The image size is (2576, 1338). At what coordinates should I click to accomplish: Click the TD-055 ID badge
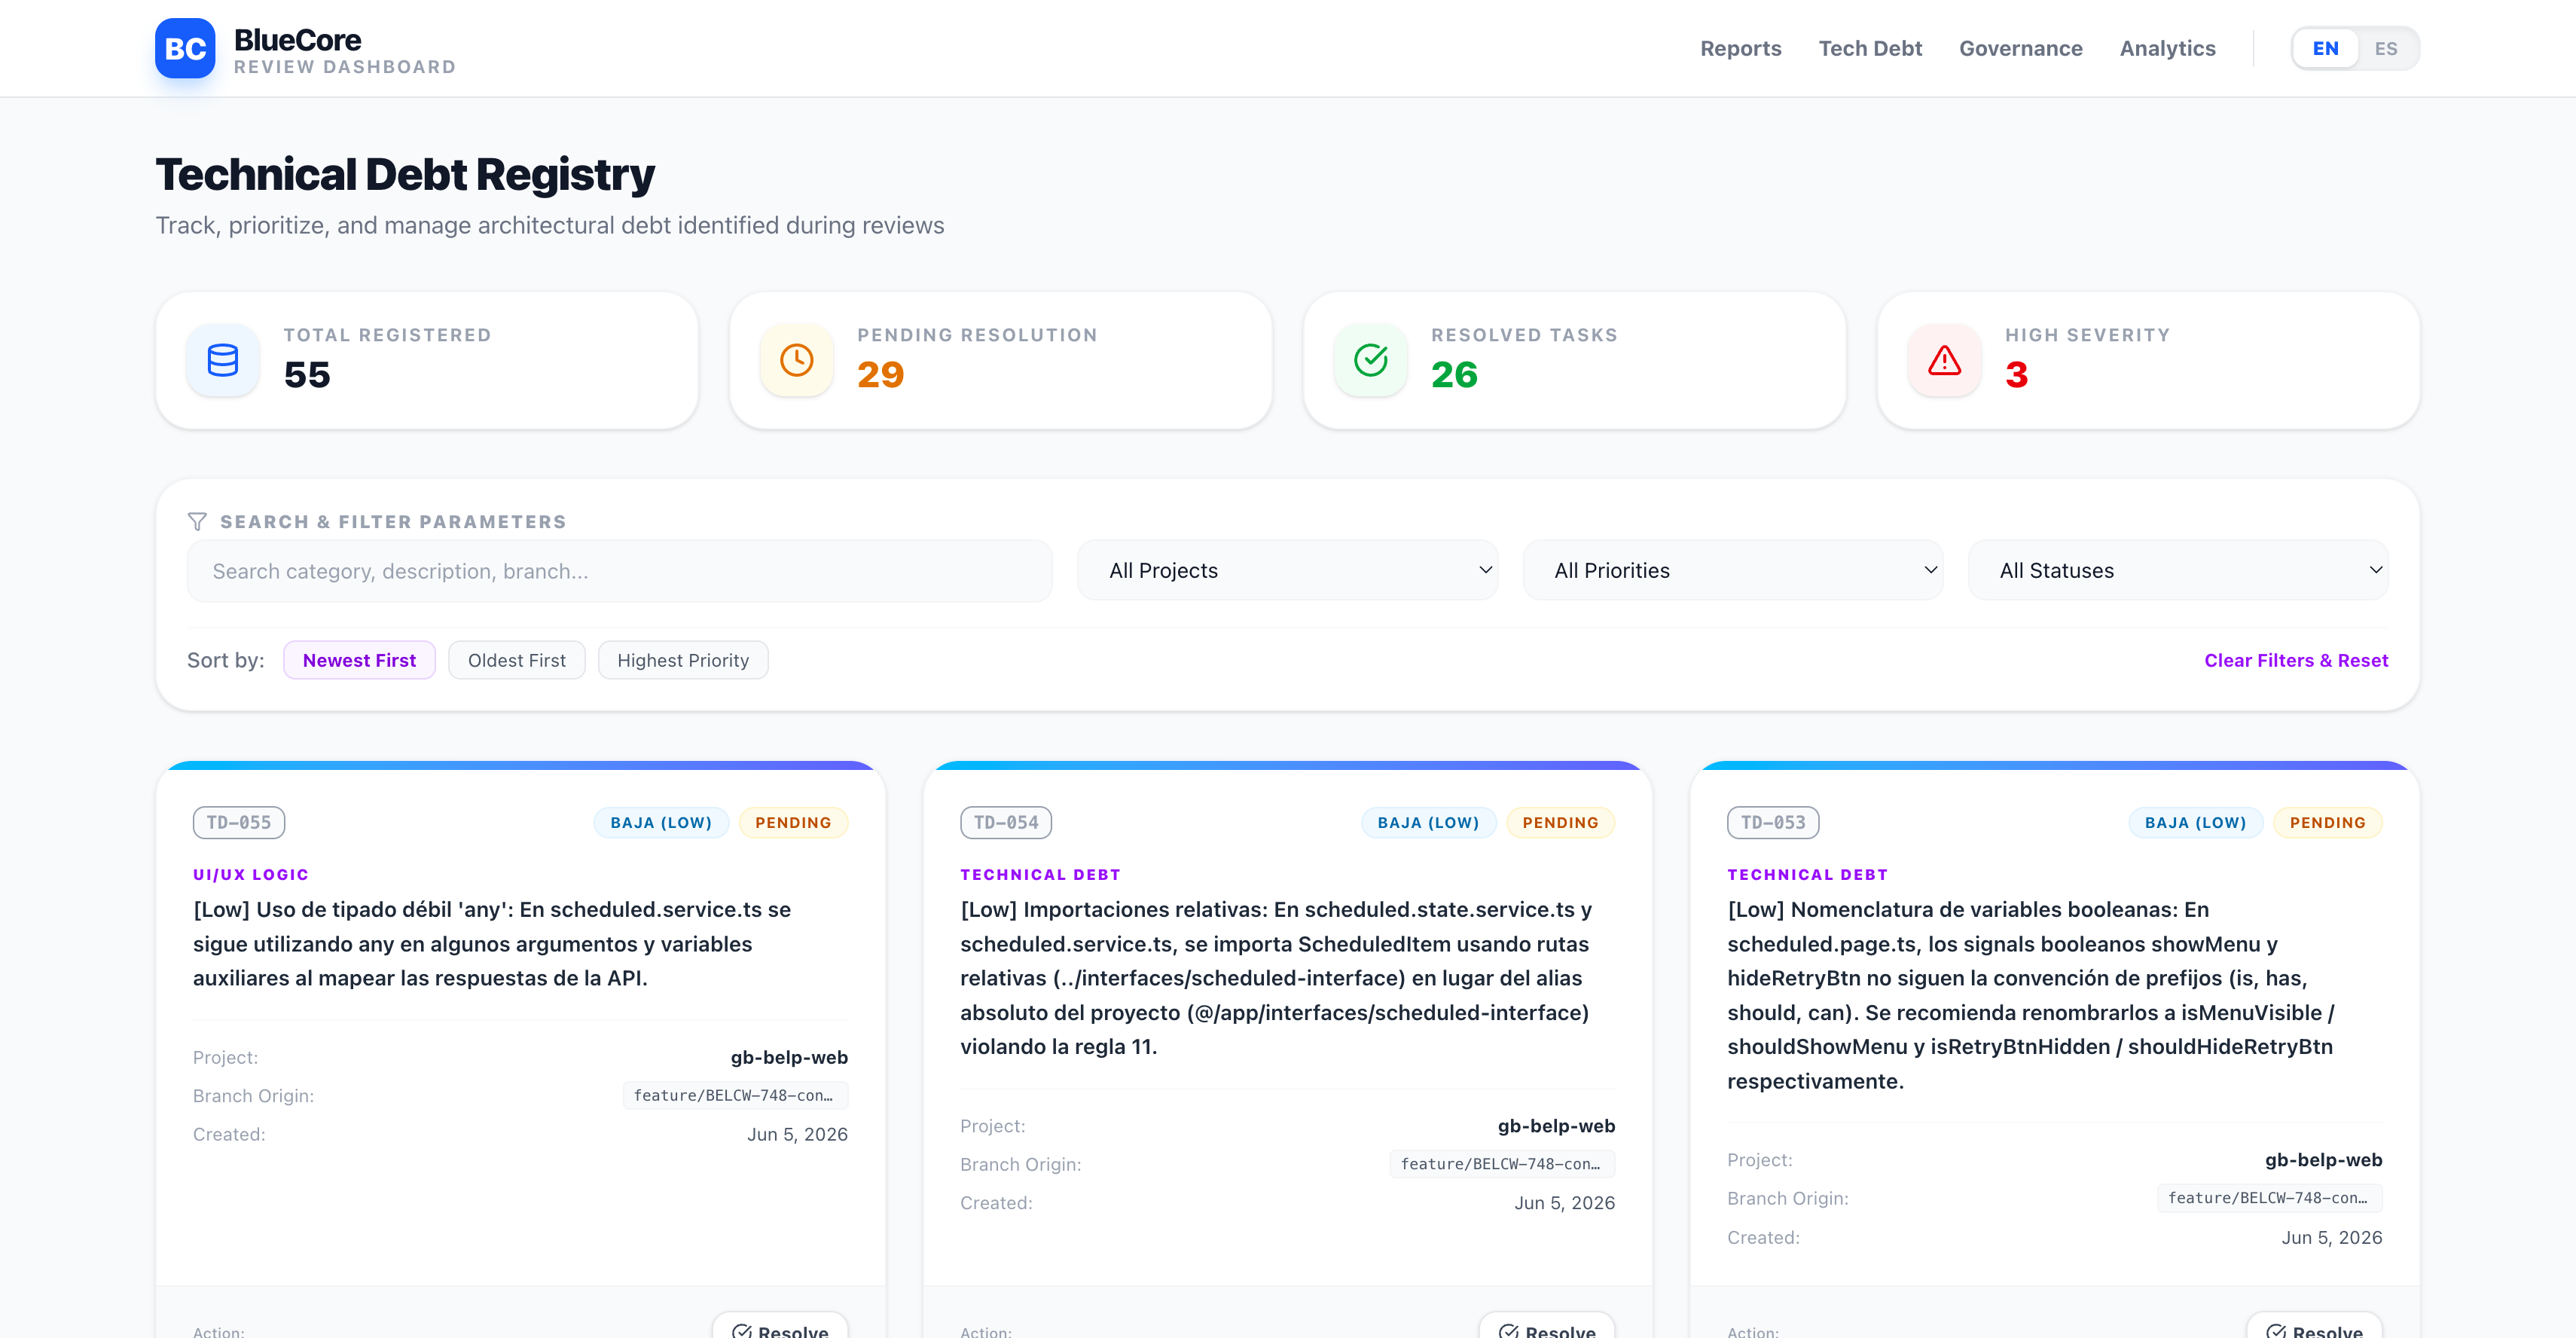[239, 822]
